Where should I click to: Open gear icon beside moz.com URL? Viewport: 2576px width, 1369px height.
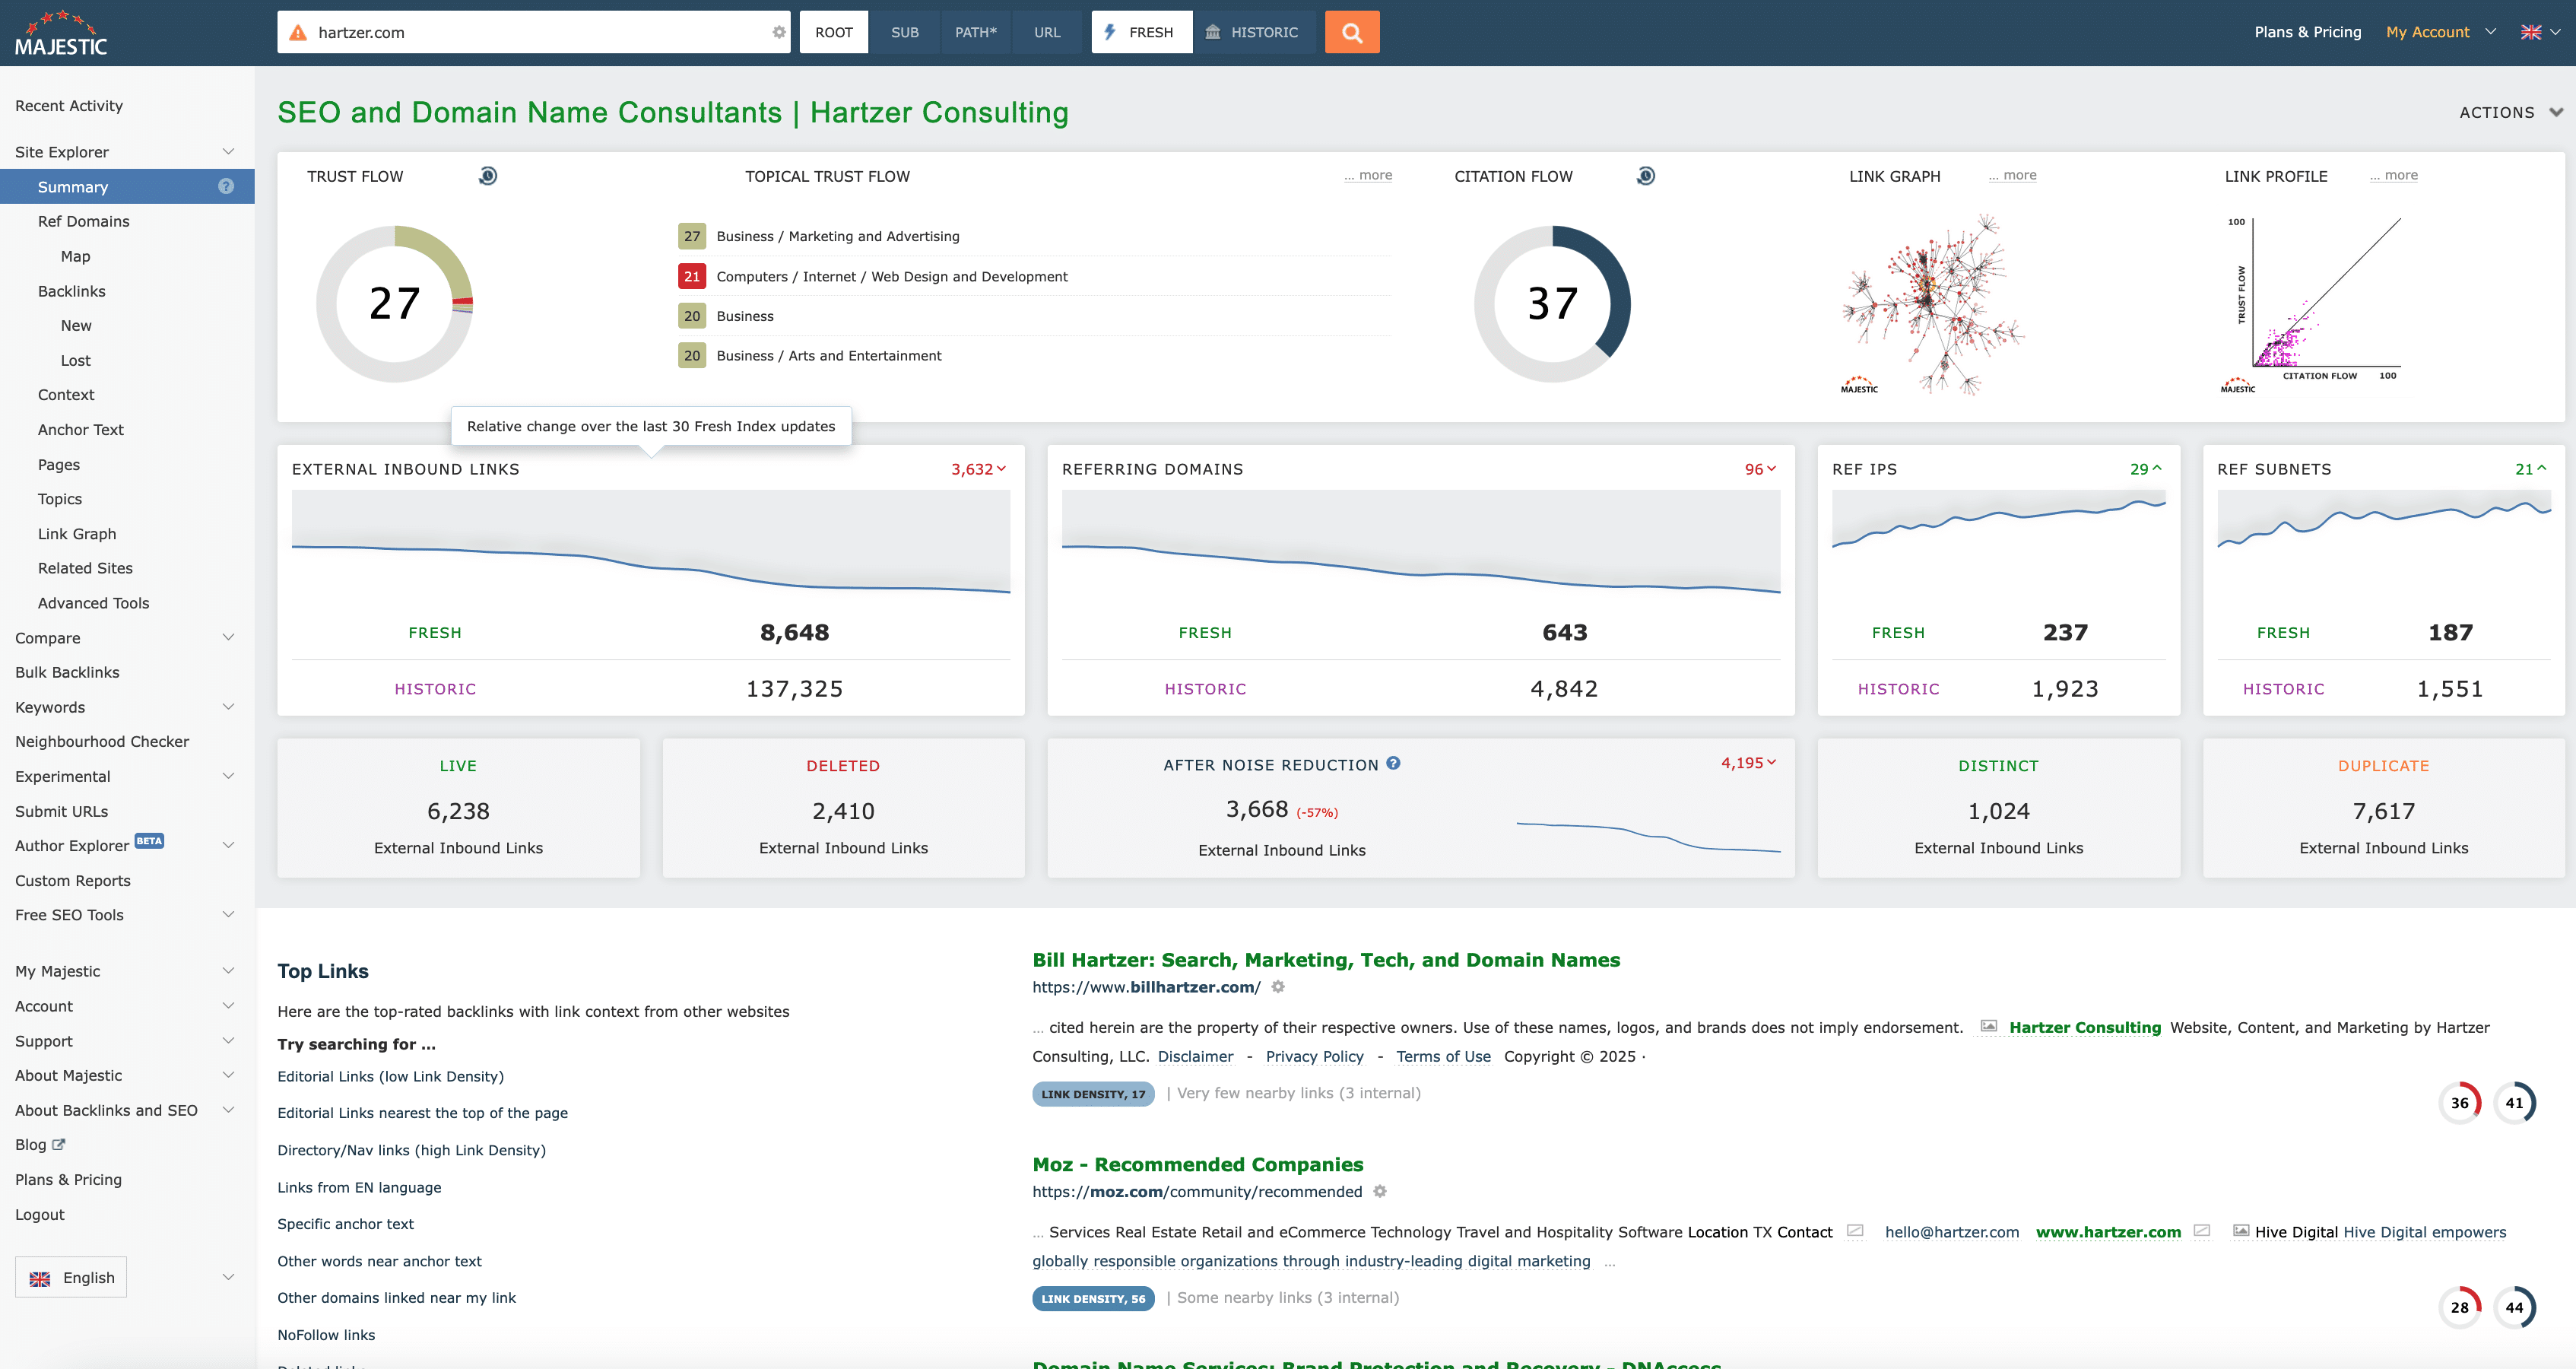tap(1380, 1191)
